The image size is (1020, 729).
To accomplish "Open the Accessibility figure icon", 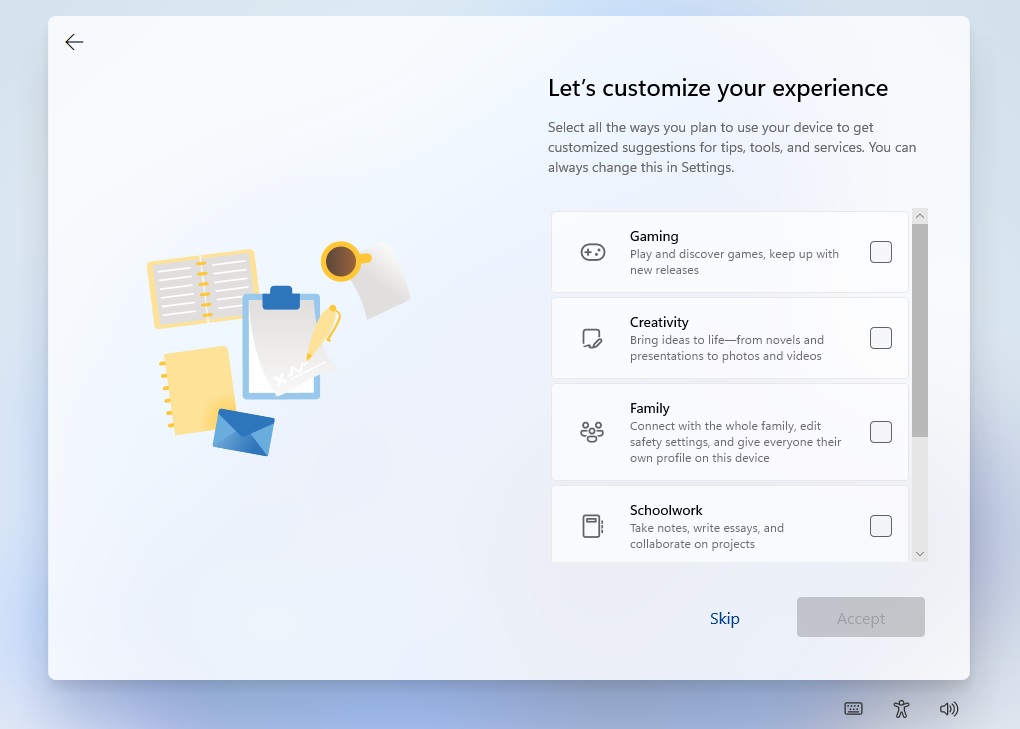I will pyautogui.click(x=901, y=709).
